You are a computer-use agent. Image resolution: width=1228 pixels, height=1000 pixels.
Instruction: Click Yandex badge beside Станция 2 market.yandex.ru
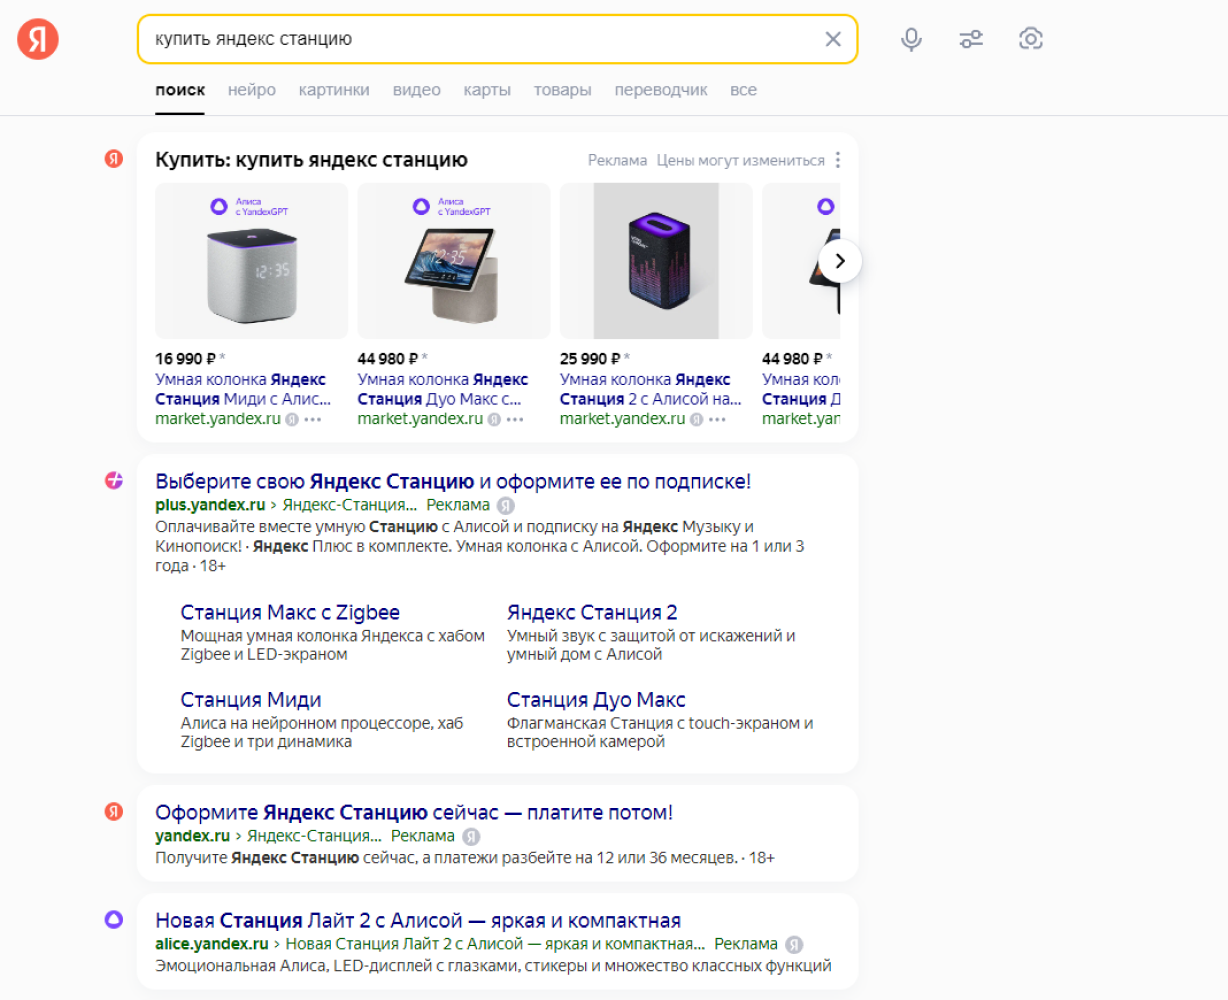[x=696, y=420]
